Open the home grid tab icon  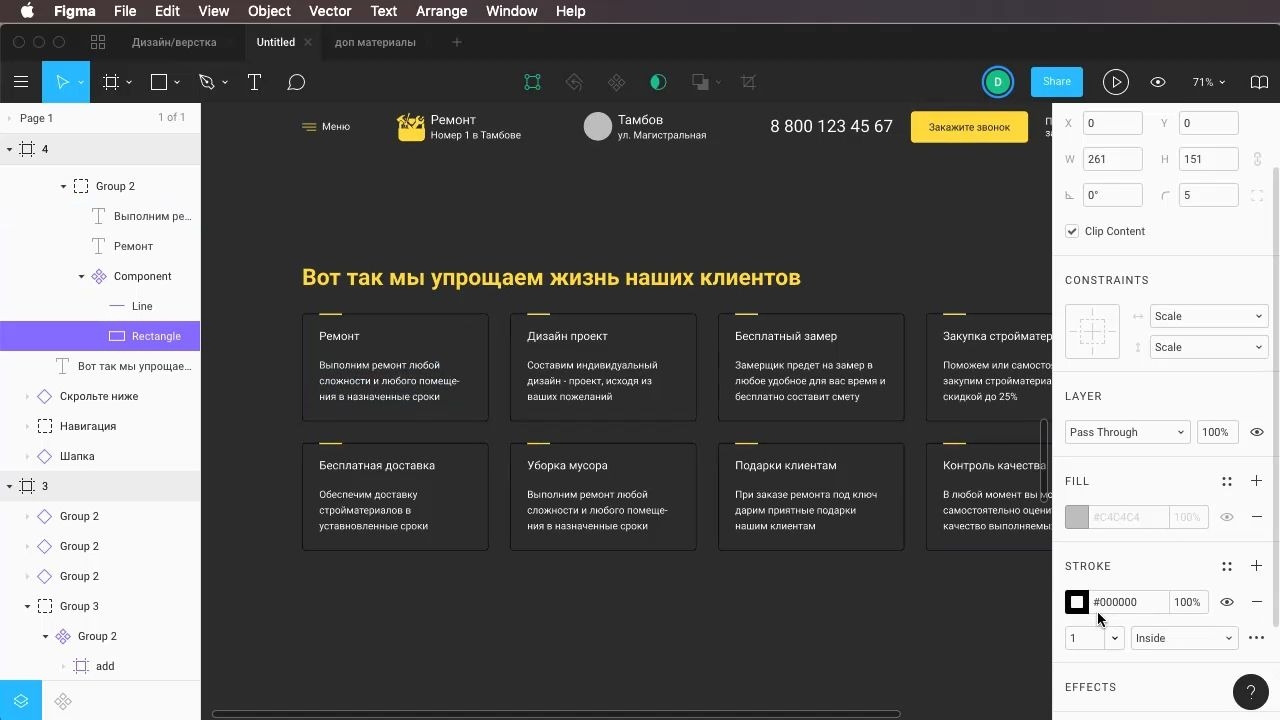click(x=98, y=42)
